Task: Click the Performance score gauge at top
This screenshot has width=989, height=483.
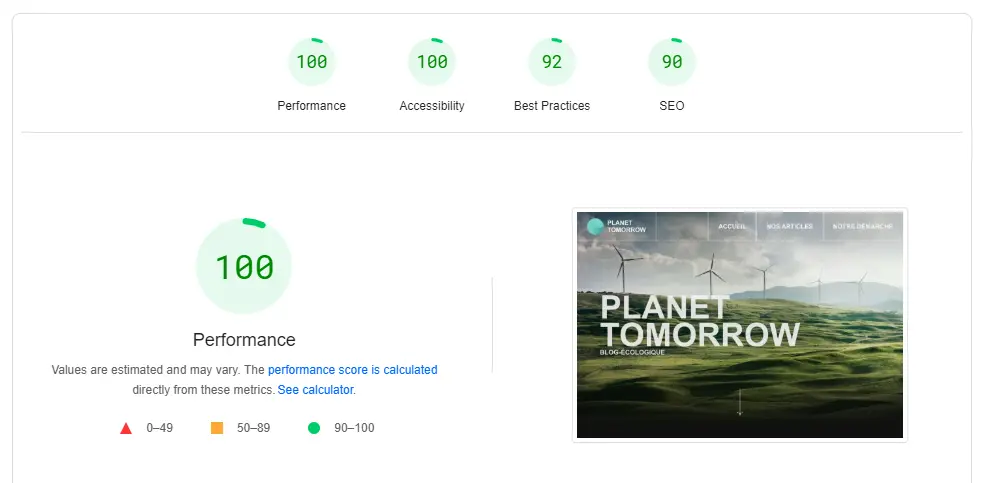Action: pyautogui.click(x=312, y=61)
